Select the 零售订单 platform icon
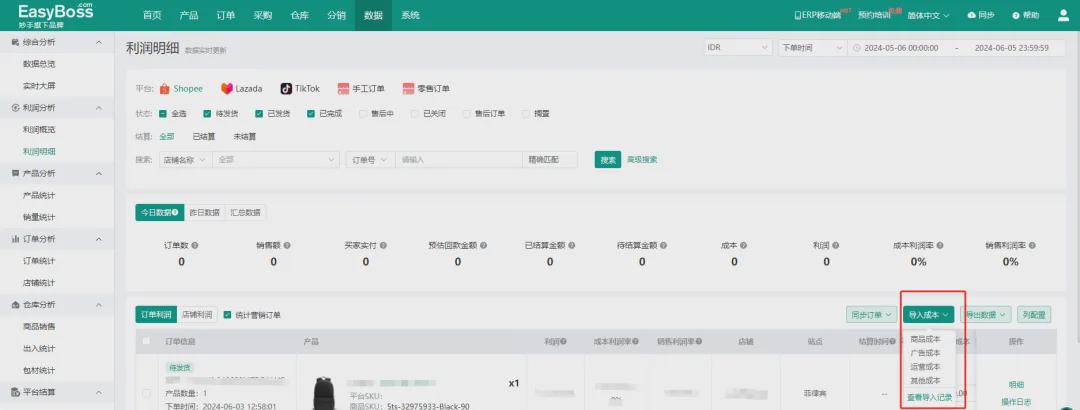This screenshot has height=410, width=1080. pos(408,89)
